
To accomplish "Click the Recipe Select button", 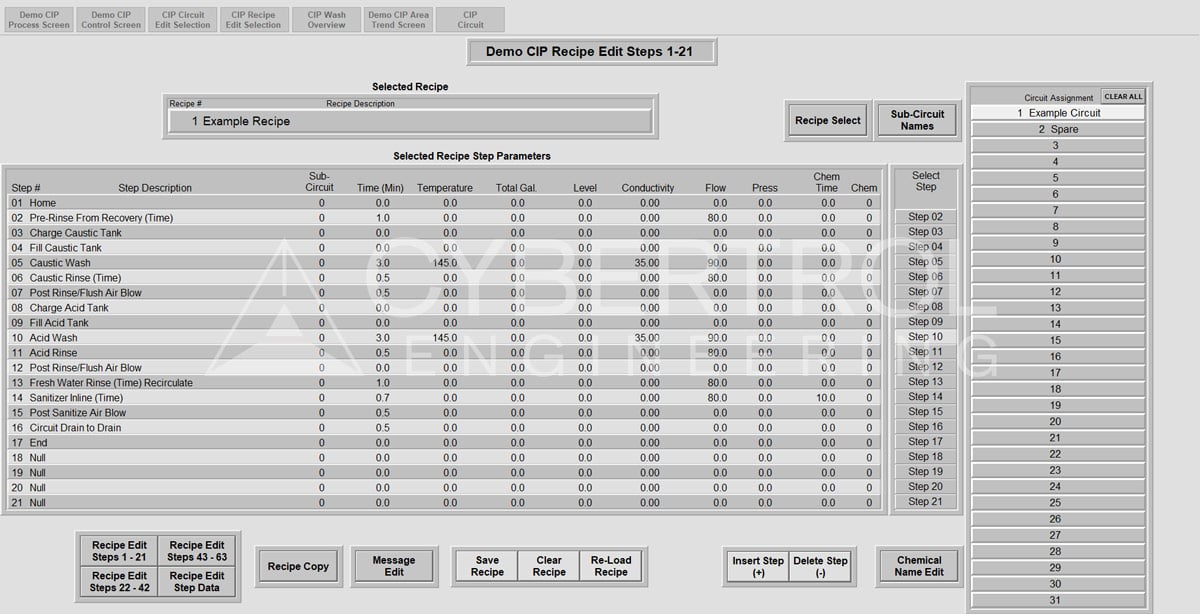I will pos(827,121).
